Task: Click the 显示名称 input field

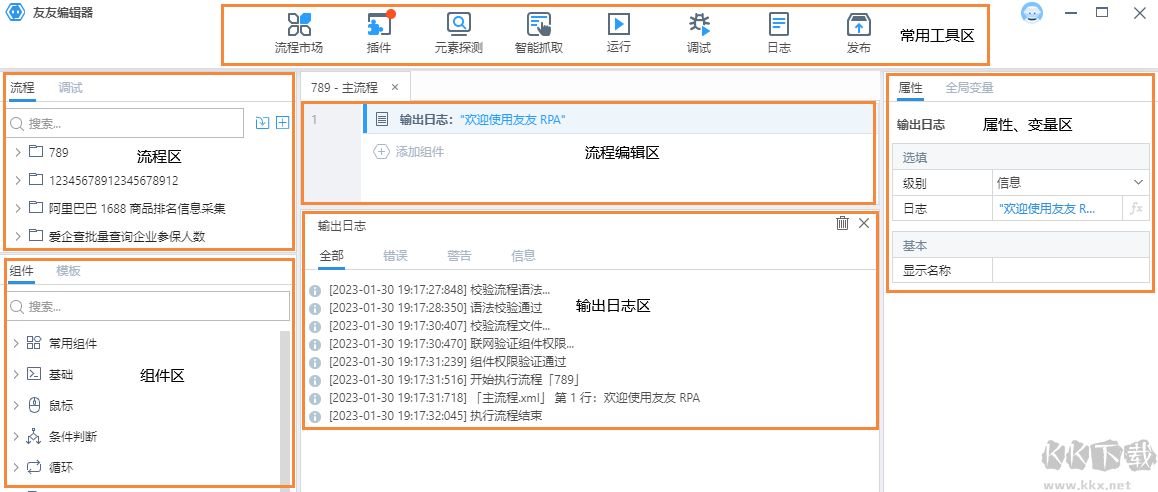Action: tap(1070, 270)
